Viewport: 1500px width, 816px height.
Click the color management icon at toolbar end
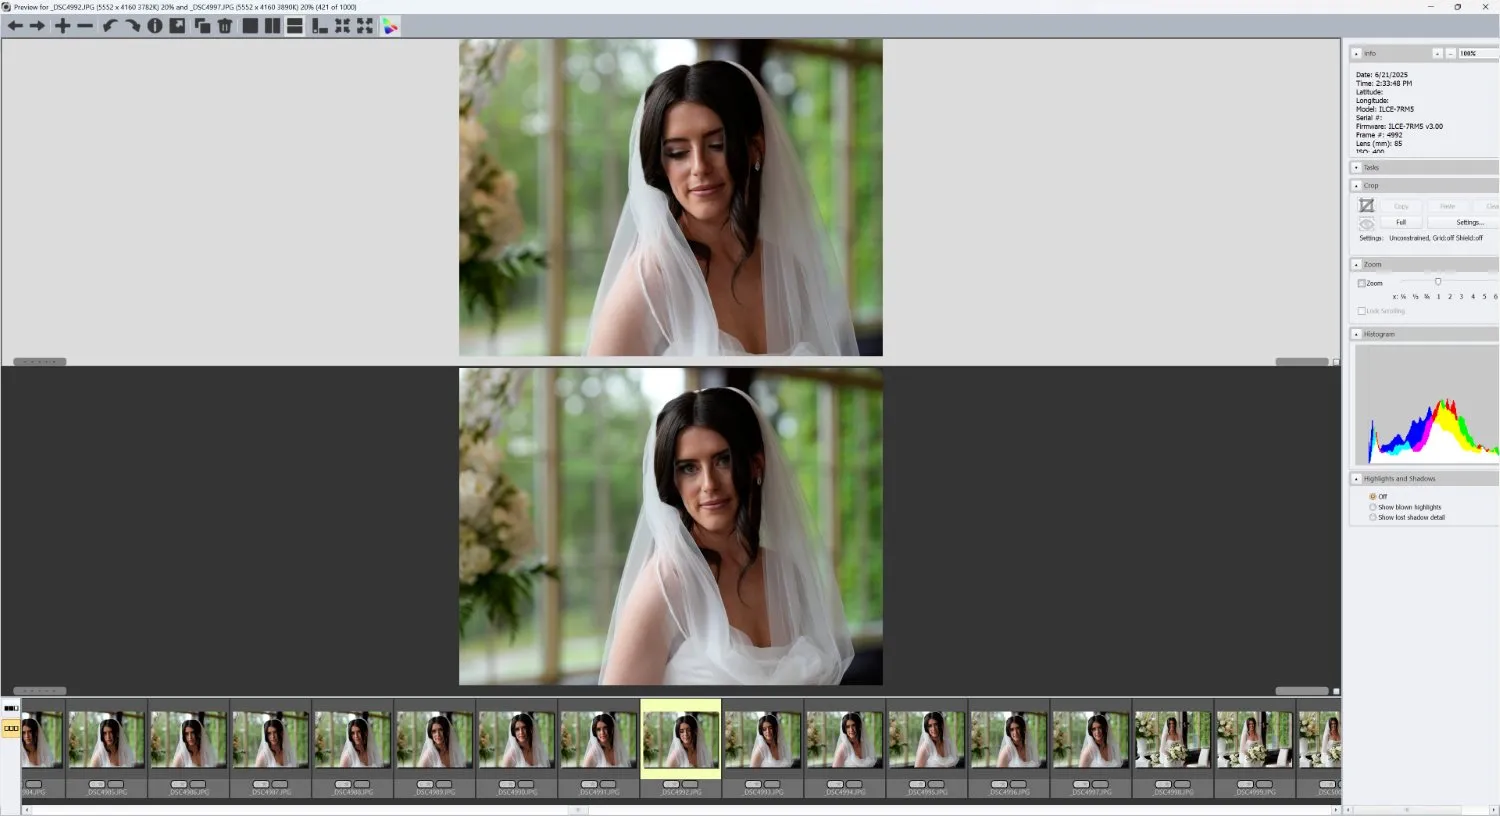click(x=390, y=26)
